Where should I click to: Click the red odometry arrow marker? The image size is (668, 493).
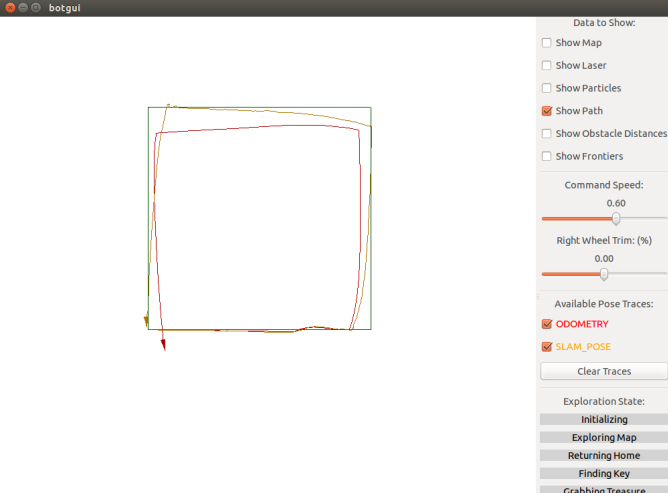163,345
